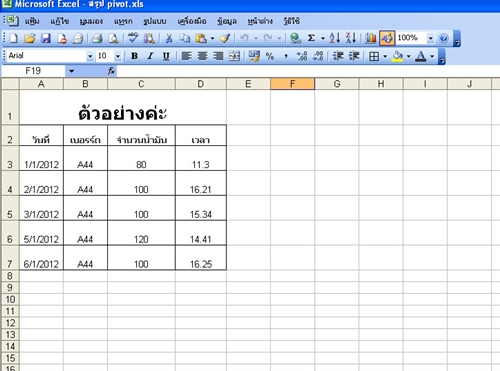Open an existing file with folder icon
This screenshot has width=500, height=371.
[30, 39]
